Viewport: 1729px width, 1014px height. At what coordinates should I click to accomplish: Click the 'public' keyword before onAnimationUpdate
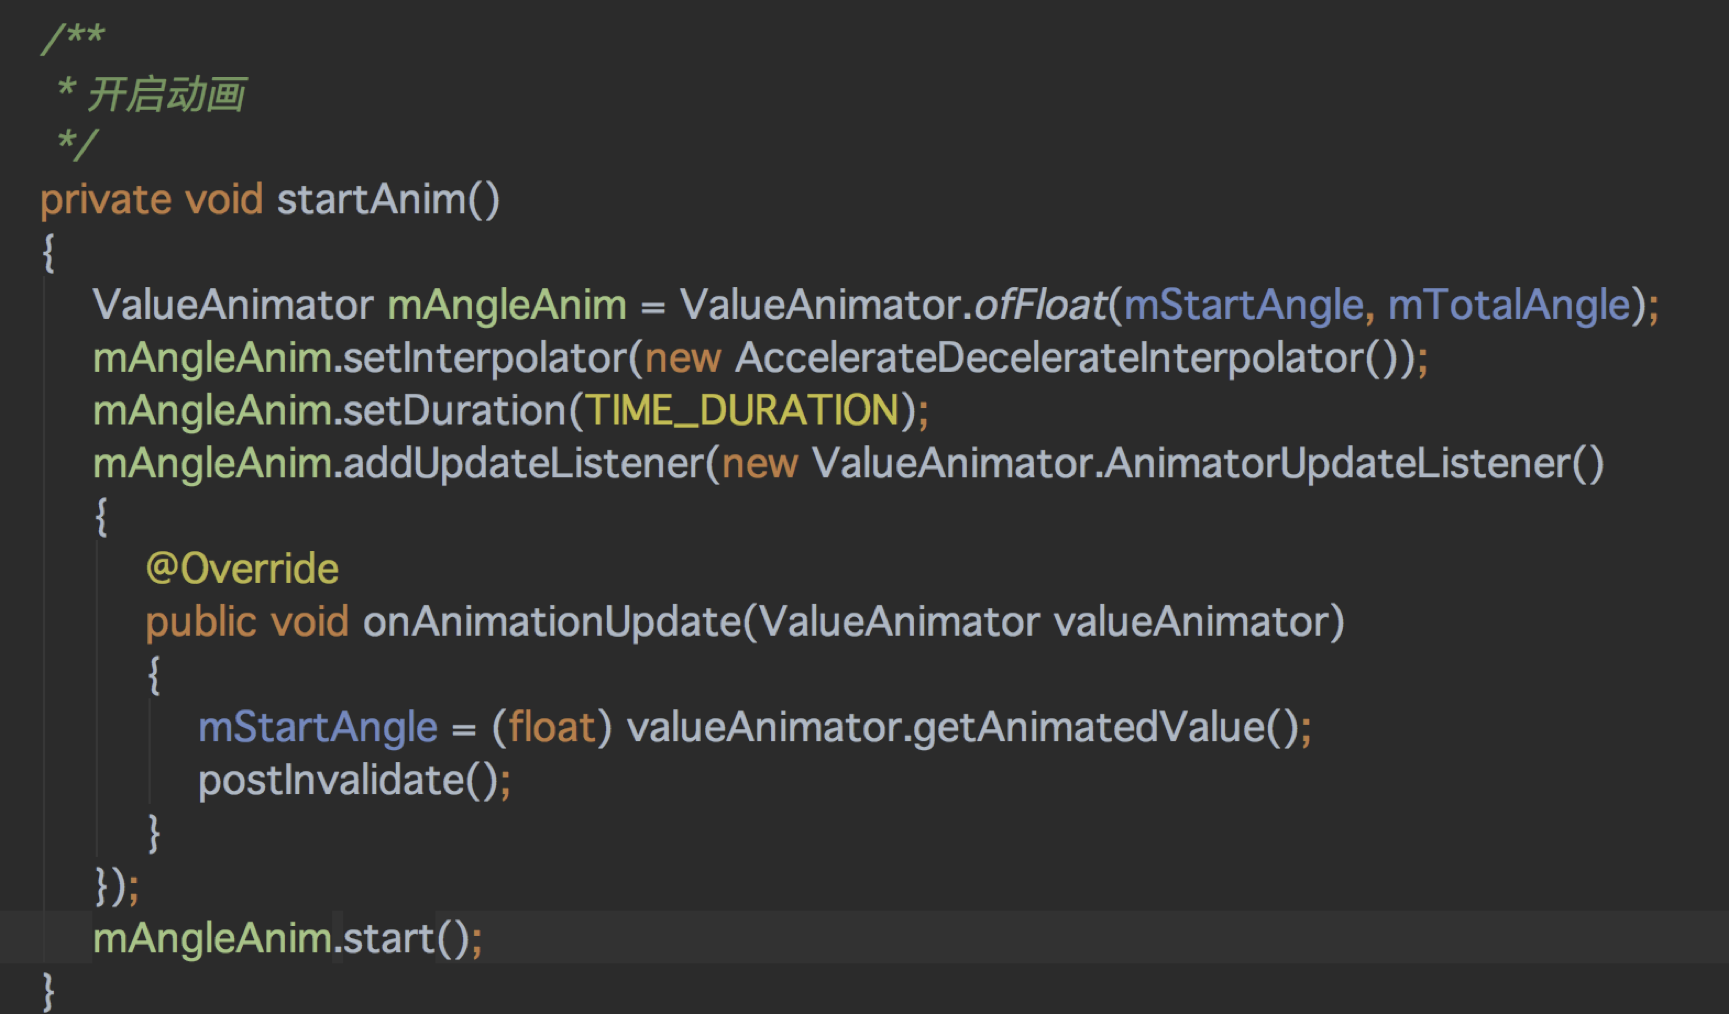coord(201,622)
